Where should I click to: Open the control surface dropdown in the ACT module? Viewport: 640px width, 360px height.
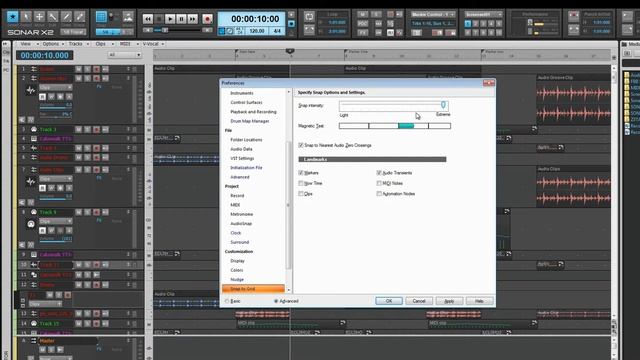(x=433, y=14)
